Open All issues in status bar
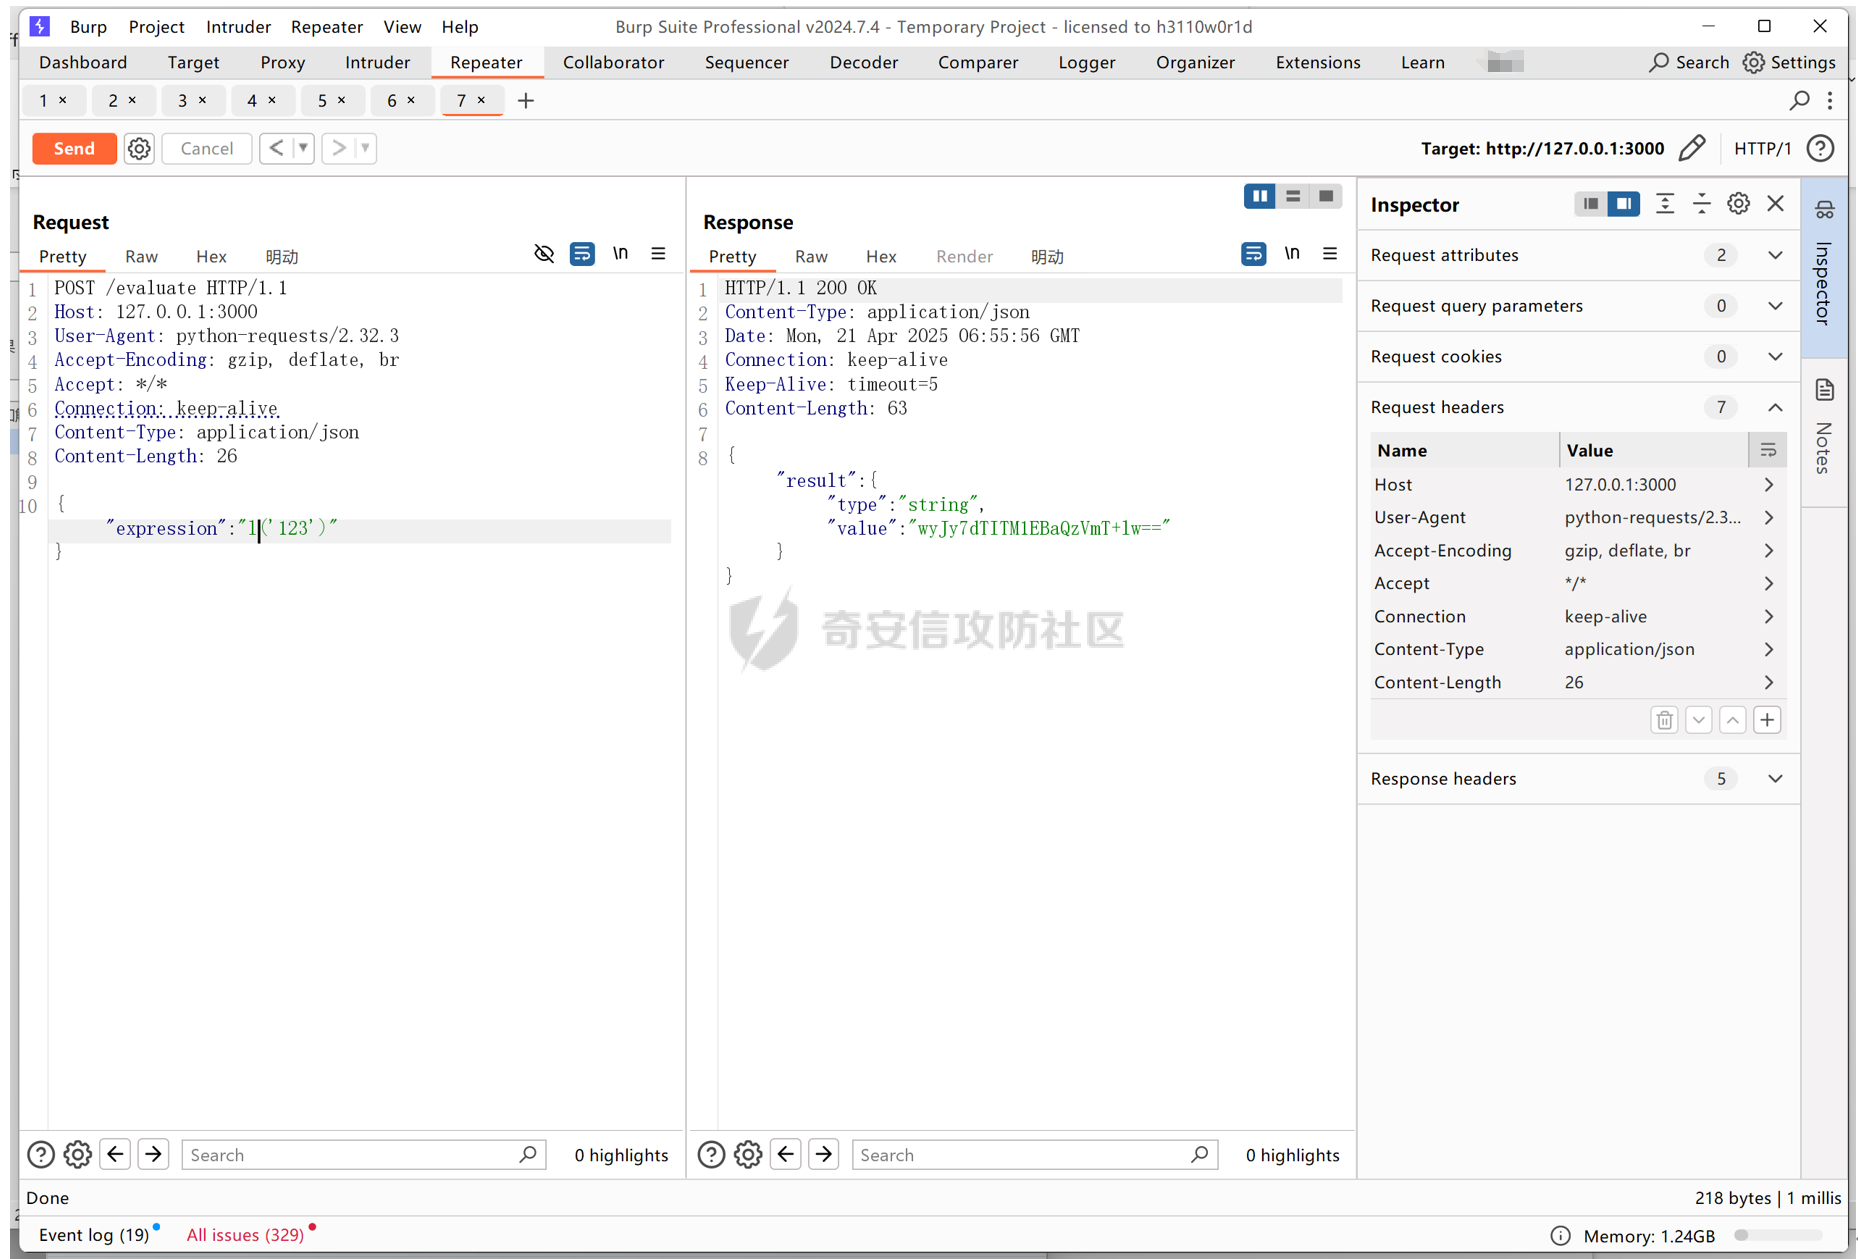The width and height of the screenshot is (1858, 1259). pyautogui.click(x=245, y=1235)
